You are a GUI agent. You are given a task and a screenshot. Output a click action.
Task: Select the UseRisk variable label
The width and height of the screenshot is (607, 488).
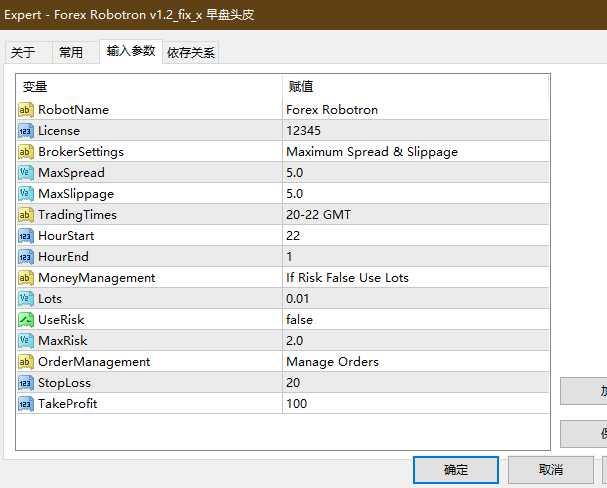(x=61, y=320)
